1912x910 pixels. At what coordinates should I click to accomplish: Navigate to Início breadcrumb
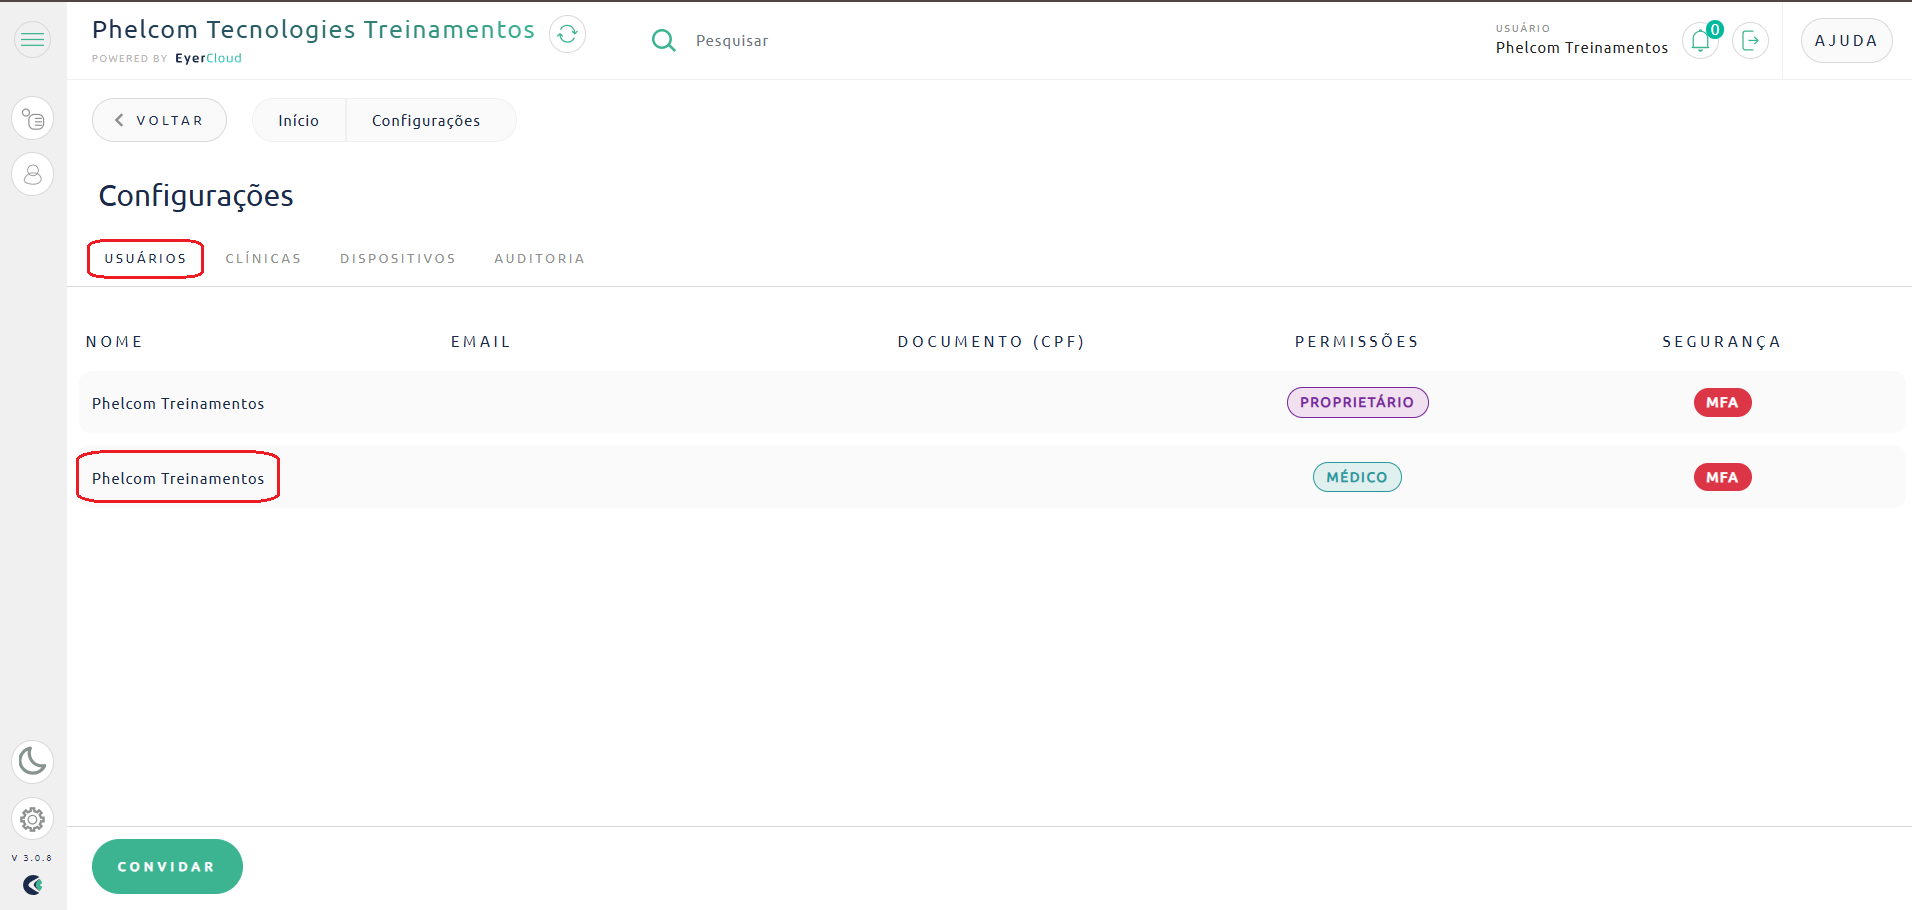click(298, 121)
